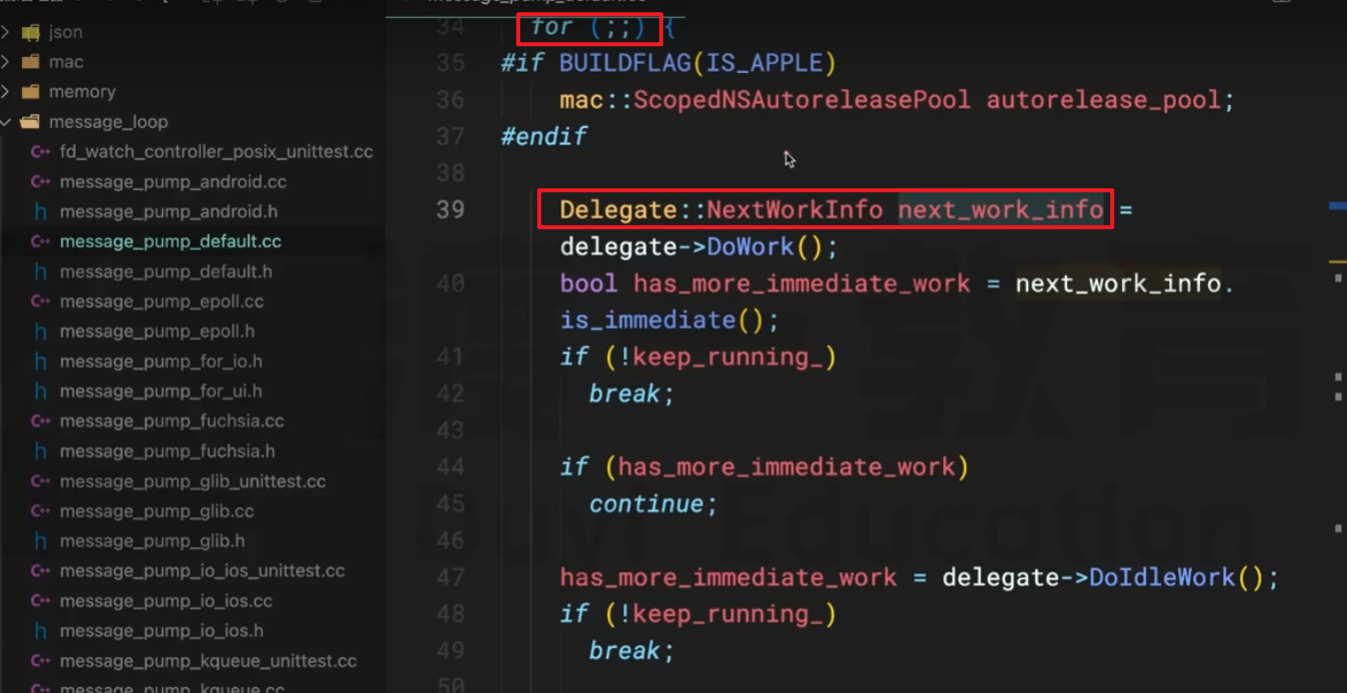Click the #endif directive on line 37
The height and width of the screenshot is (693, 1347).
tap(544, 137)
